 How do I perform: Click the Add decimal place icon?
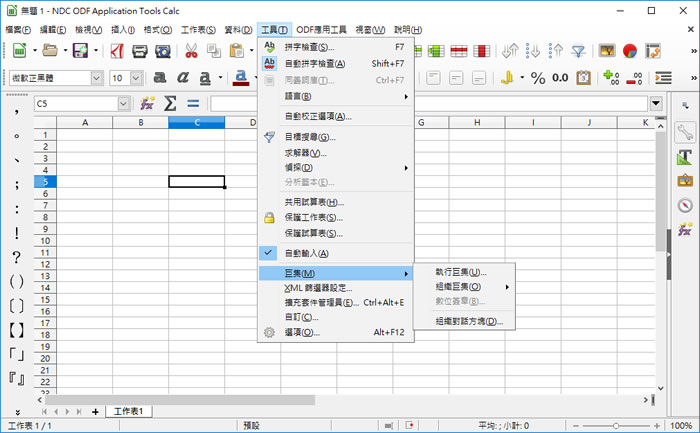(611, 78)
